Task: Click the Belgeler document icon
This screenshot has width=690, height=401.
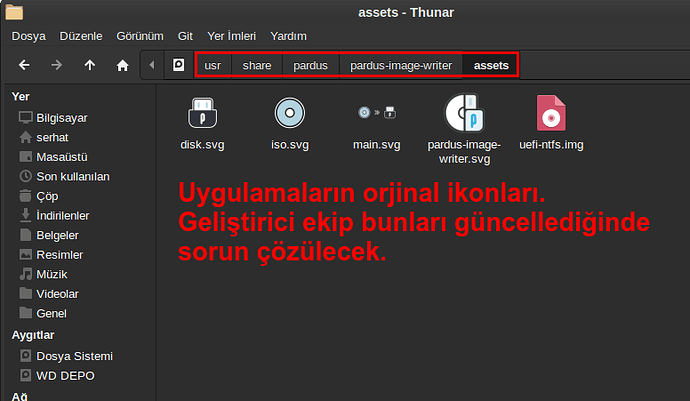Action: [x=26, y=235]
